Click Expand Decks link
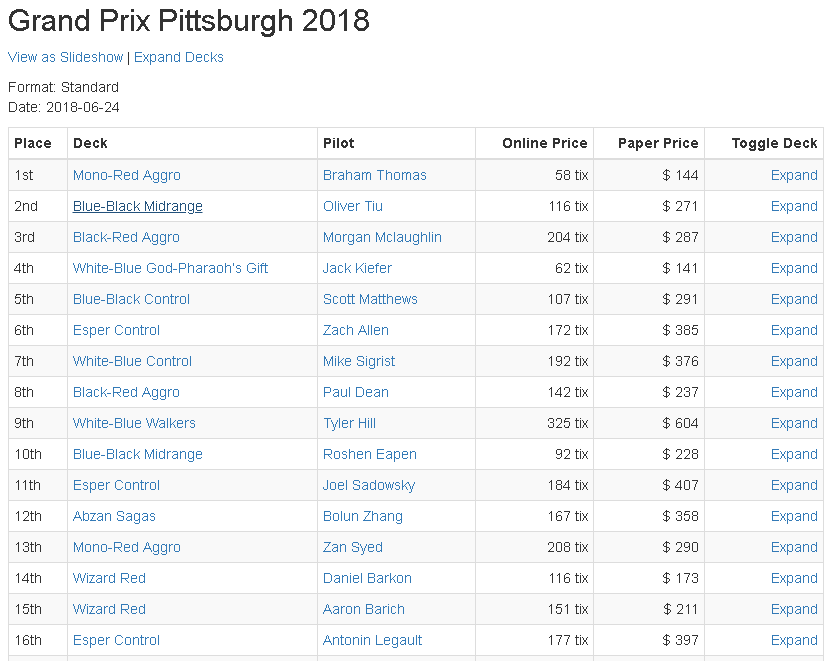 (x=179, y=57)
